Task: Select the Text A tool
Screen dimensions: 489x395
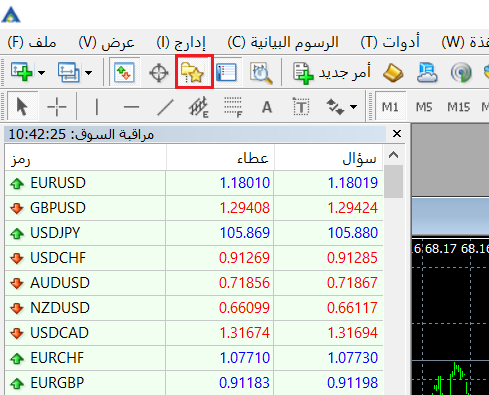Action: pos(267,107)
